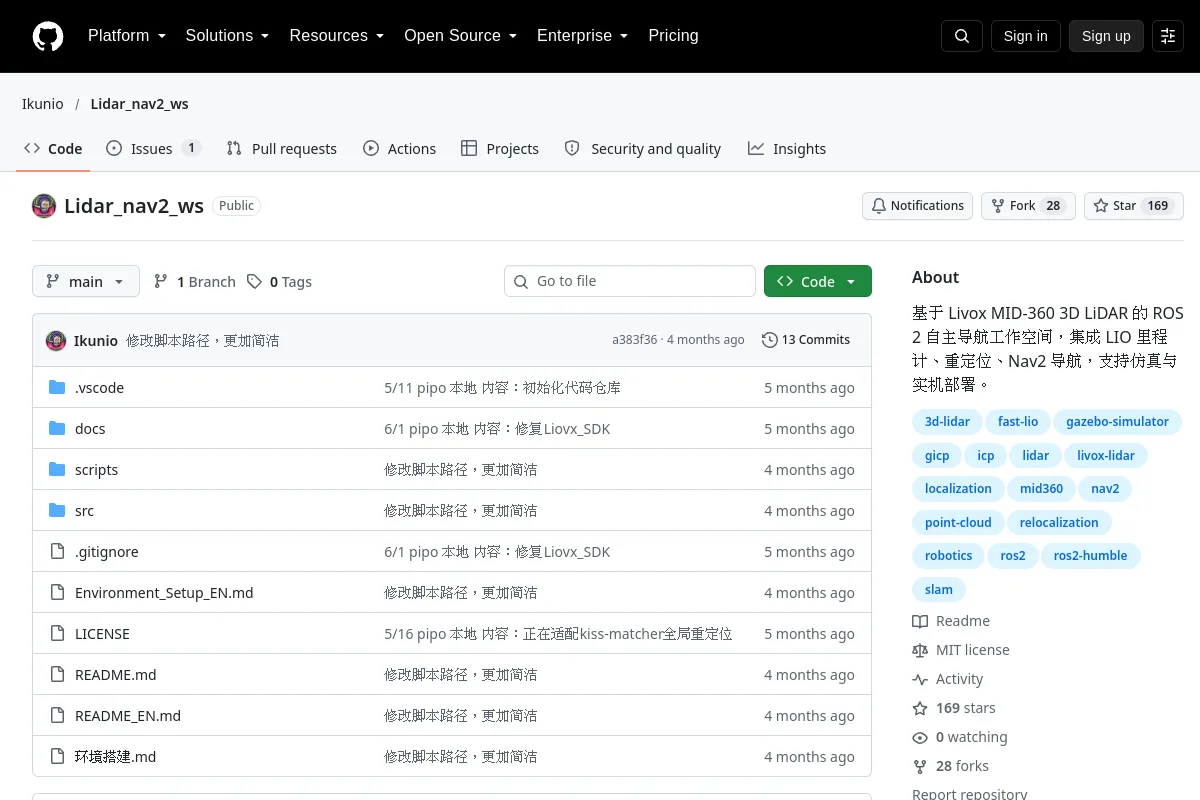This screenshot has width=1200, height=800.
Task: Click the Ikunio avatar beside repository title
Action: pyautogui.click(x=44, y=206)
